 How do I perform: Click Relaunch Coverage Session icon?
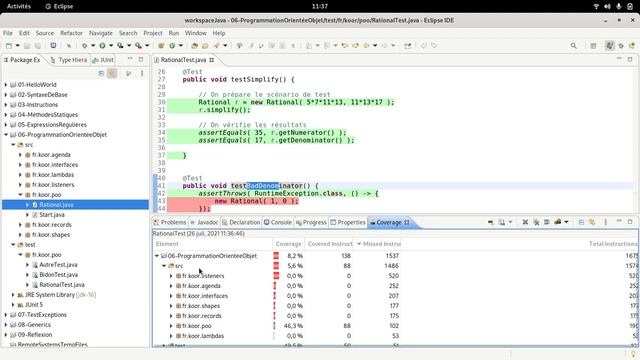pos(491,222)
